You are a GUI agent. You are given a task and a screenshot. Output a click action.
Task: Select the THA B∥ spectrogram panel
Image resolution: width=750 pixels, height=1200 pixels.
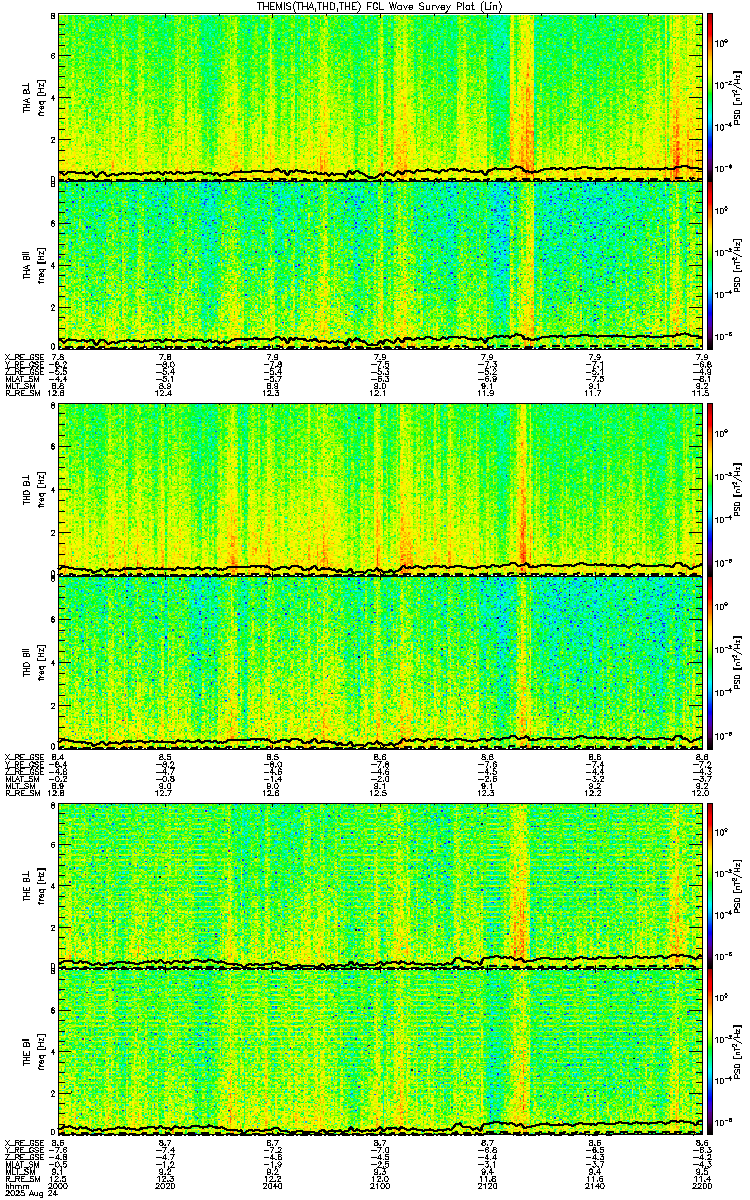(x=380, y=264)
